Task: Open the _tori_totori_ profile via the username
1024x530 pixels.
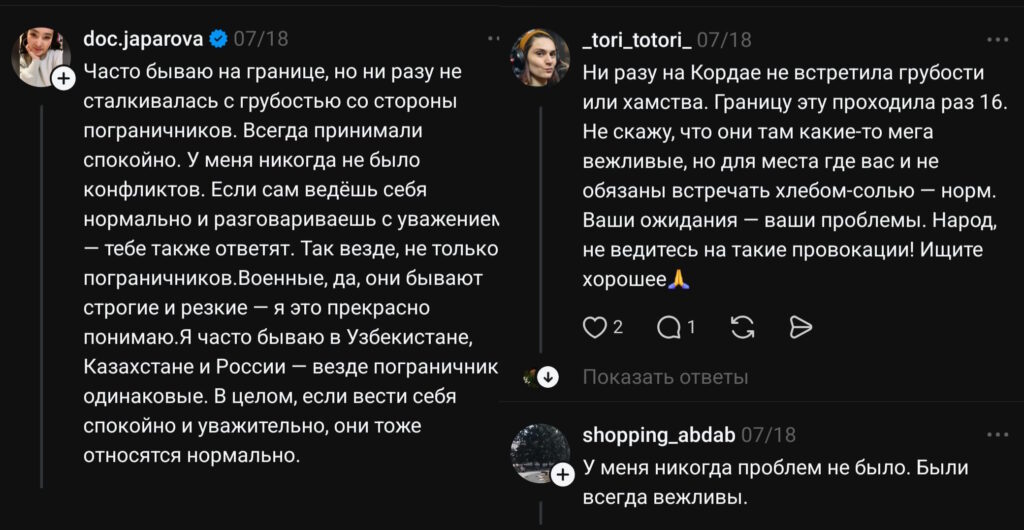Action: pos(635,40)
